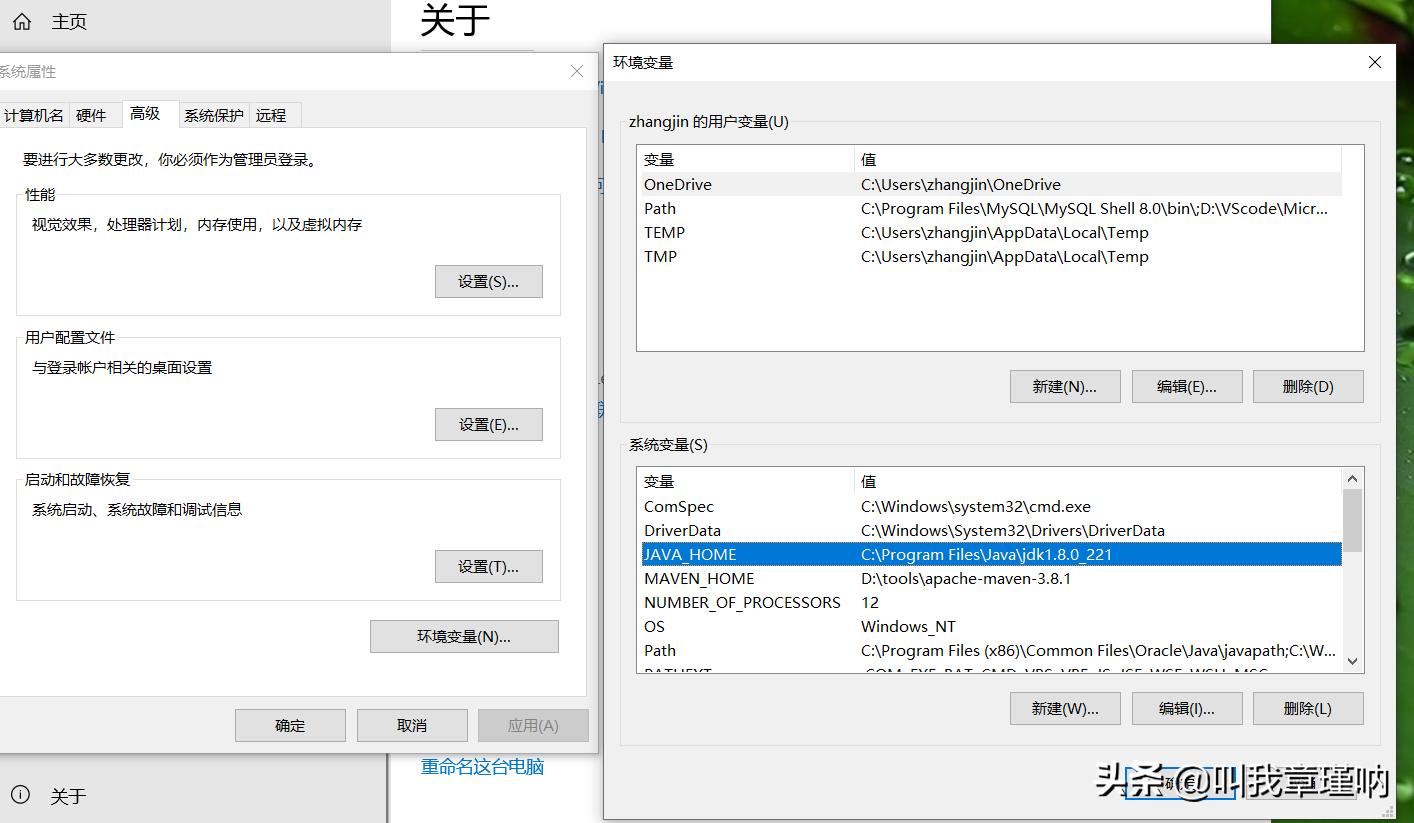Click 设置(S) under the 性能 section
Image resolution: width=1414 pixels, height=823 pixels.
(x=488, y=281)
